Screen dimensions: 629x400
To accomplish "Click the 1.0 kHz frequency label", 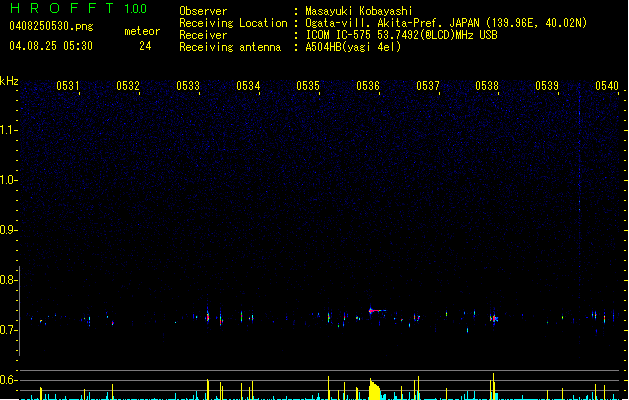I will pos(8,180).
